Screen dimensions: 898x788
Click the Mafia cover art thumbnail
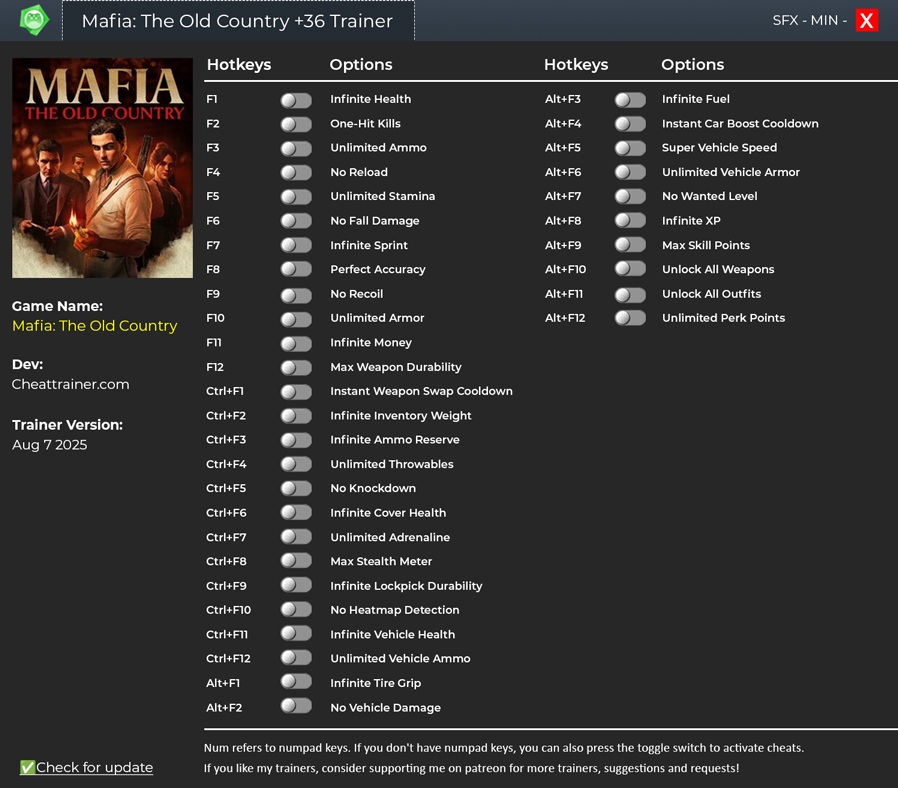coord(103,168)
